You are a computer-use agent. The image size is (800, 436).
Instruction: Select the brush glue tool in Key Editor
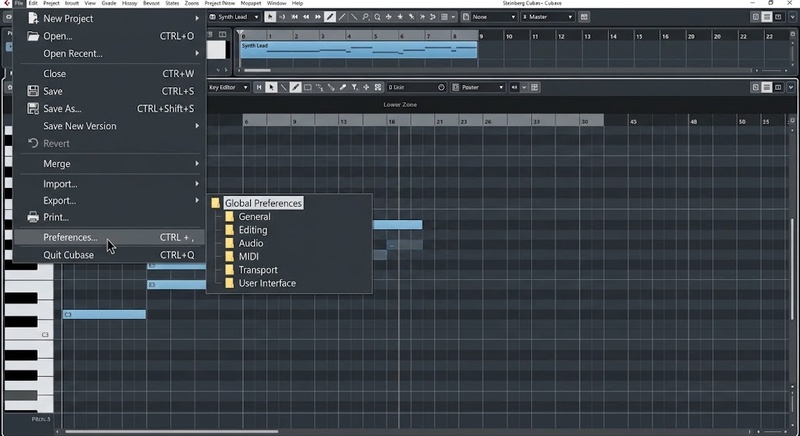pyautogui.click(x=343, y=87)
